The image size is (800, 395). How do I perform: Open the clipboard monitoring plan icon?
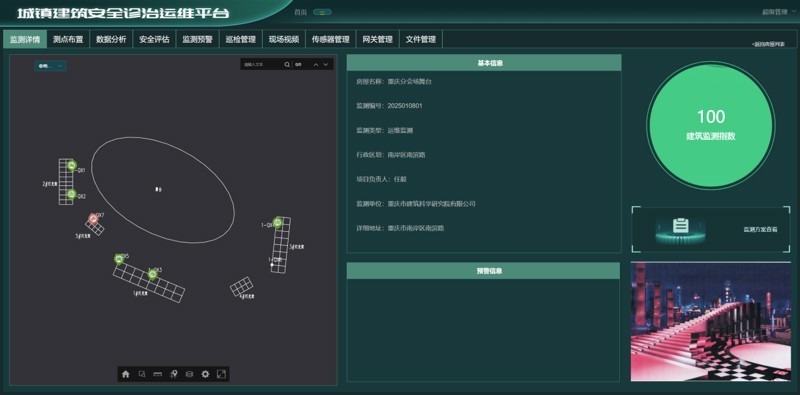point(680,226)
